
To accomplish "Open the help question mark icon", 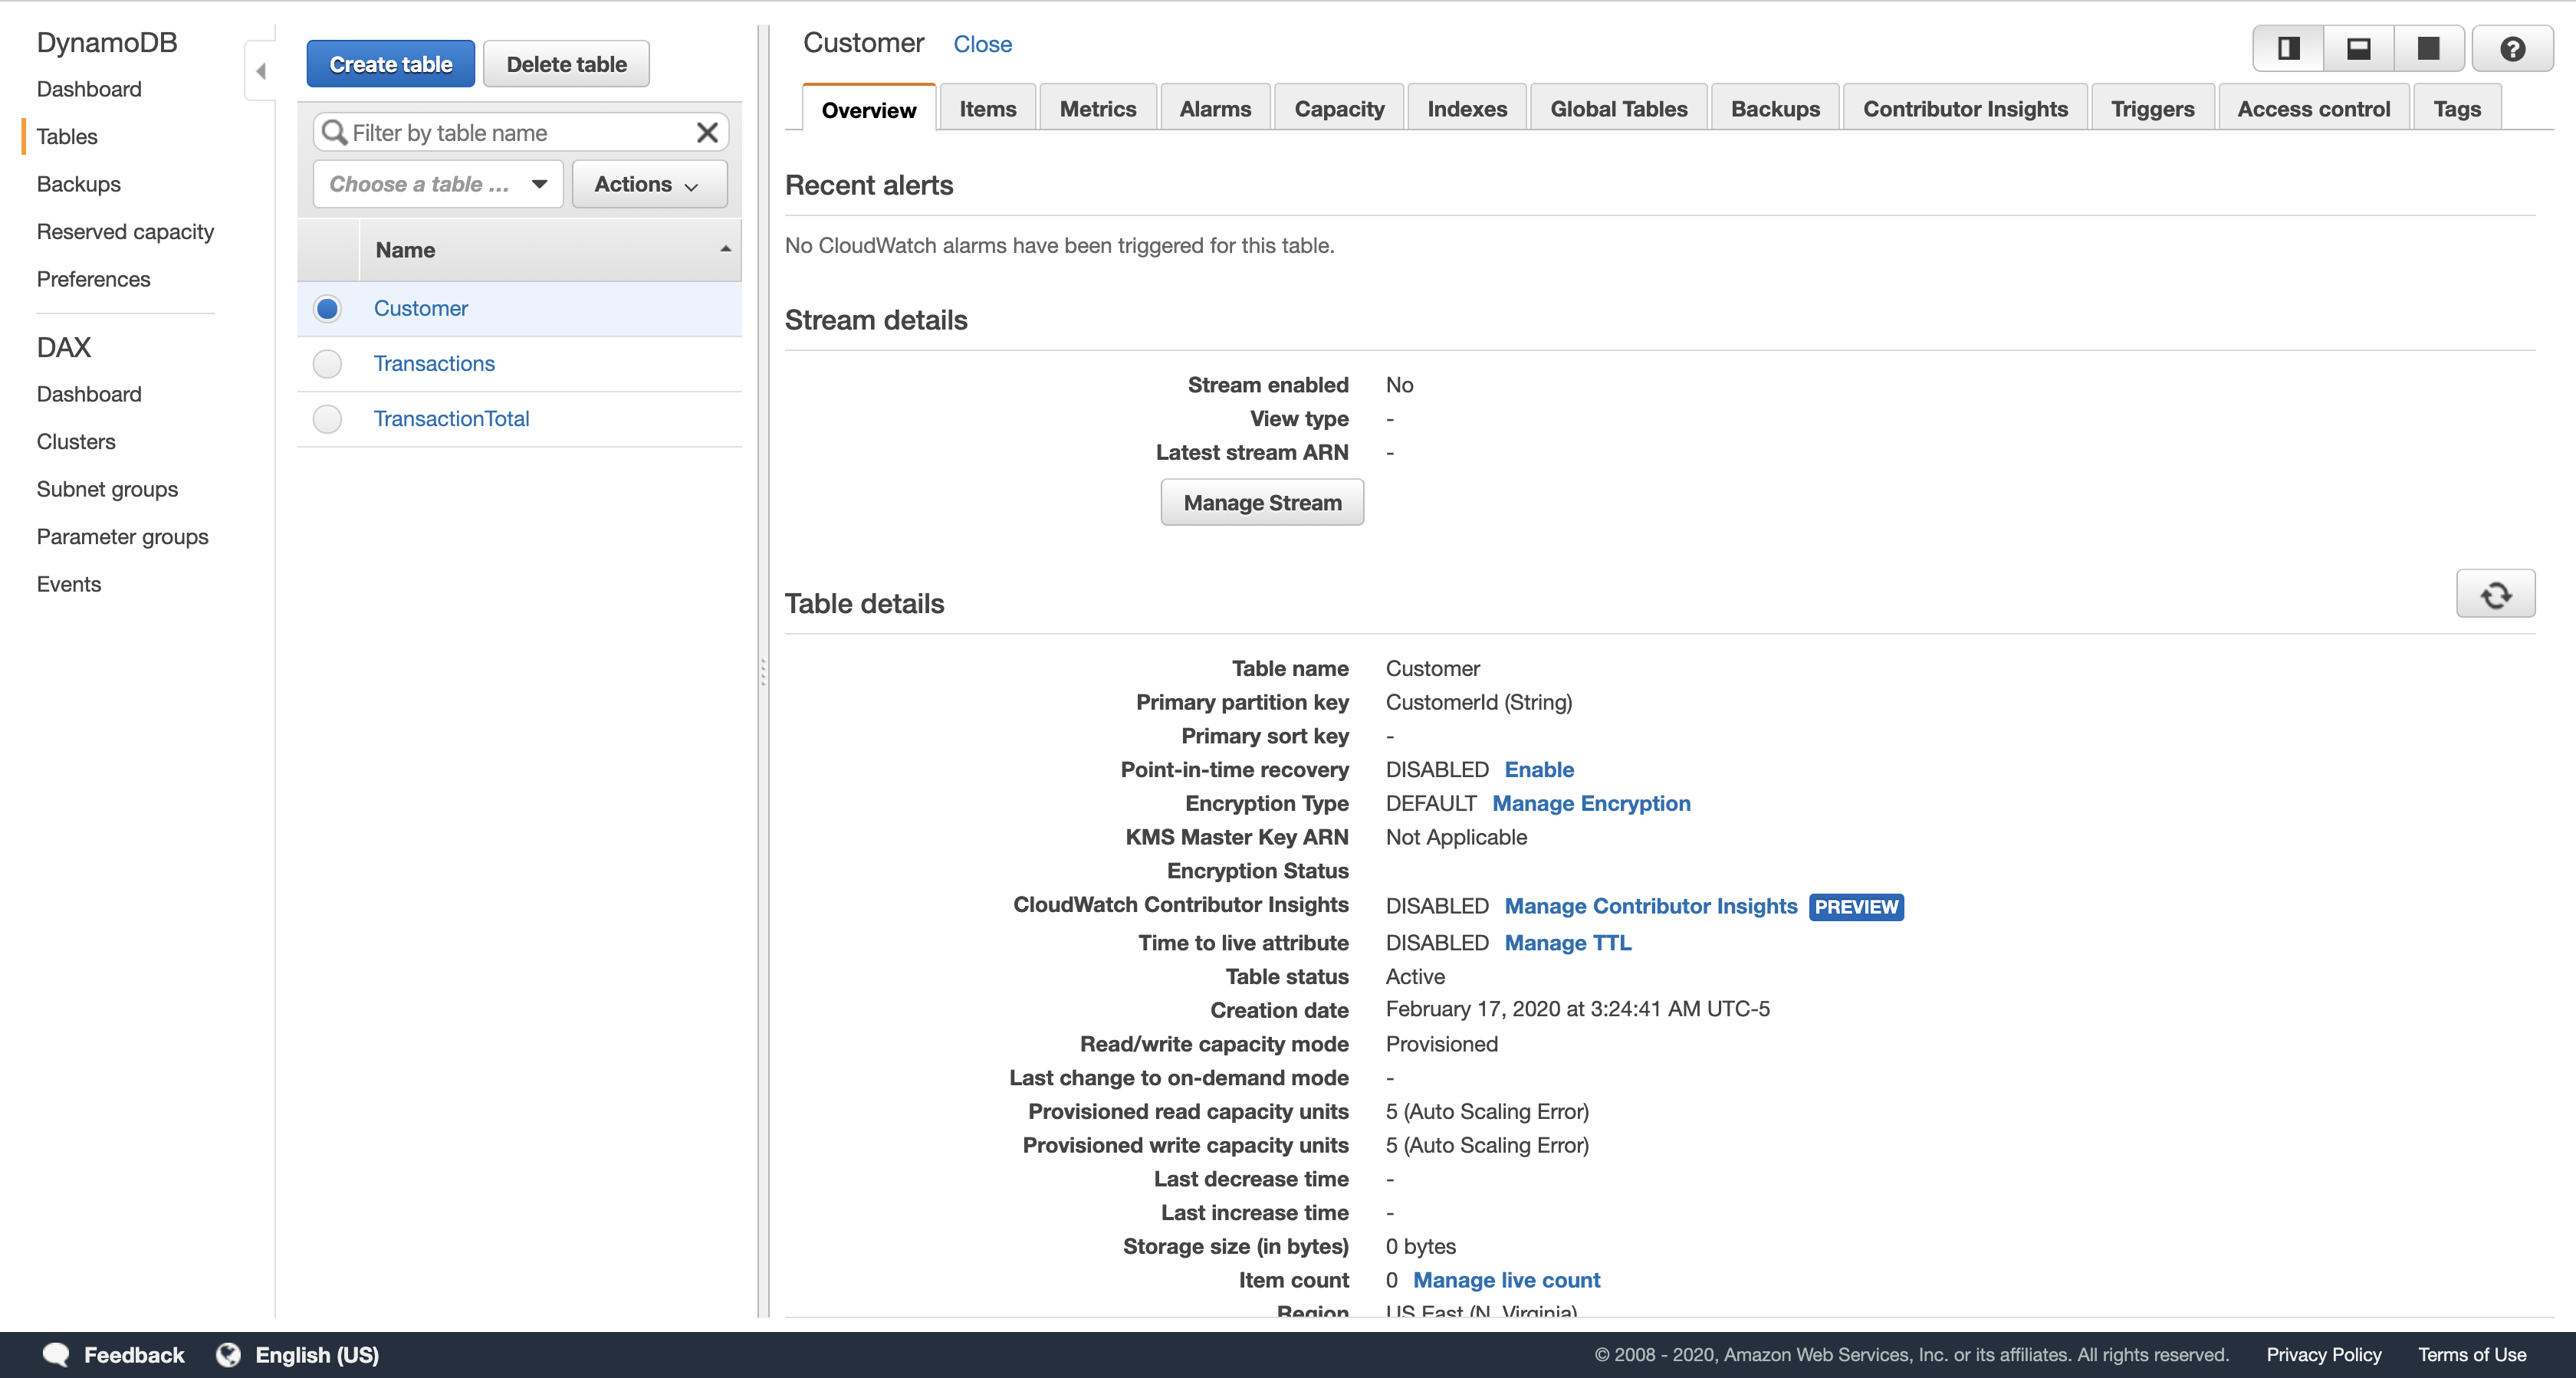I will pos(2512,48).
